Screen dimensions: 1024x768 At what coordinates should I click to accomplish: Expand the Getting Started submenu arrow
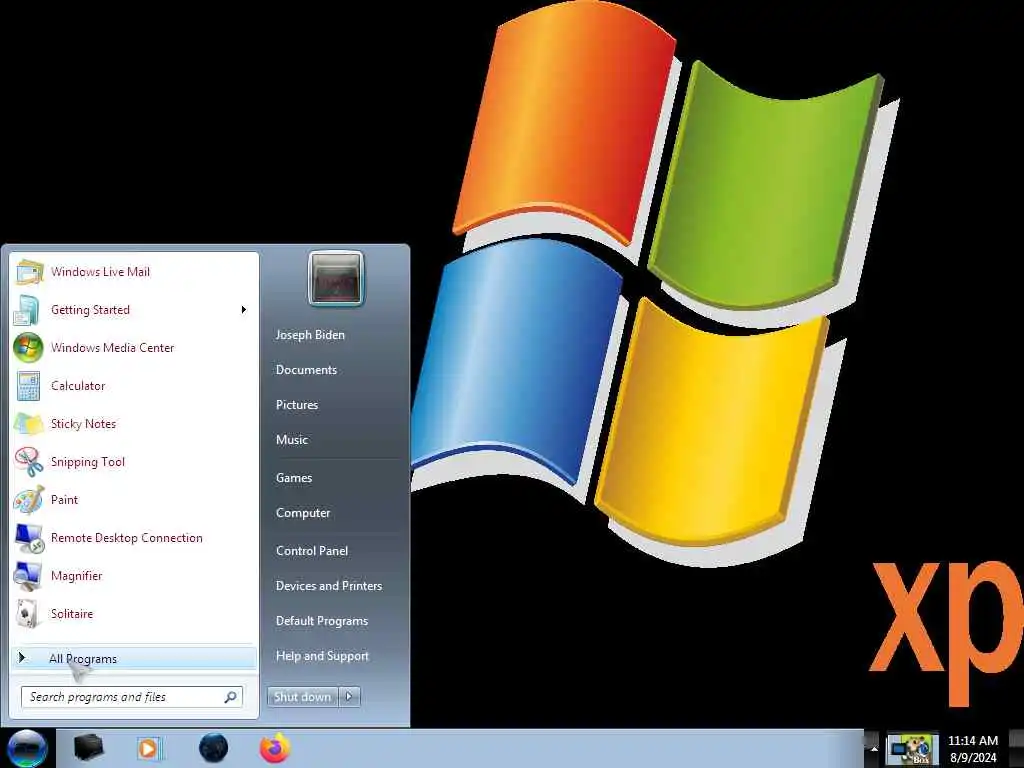(x=244, y=310)
